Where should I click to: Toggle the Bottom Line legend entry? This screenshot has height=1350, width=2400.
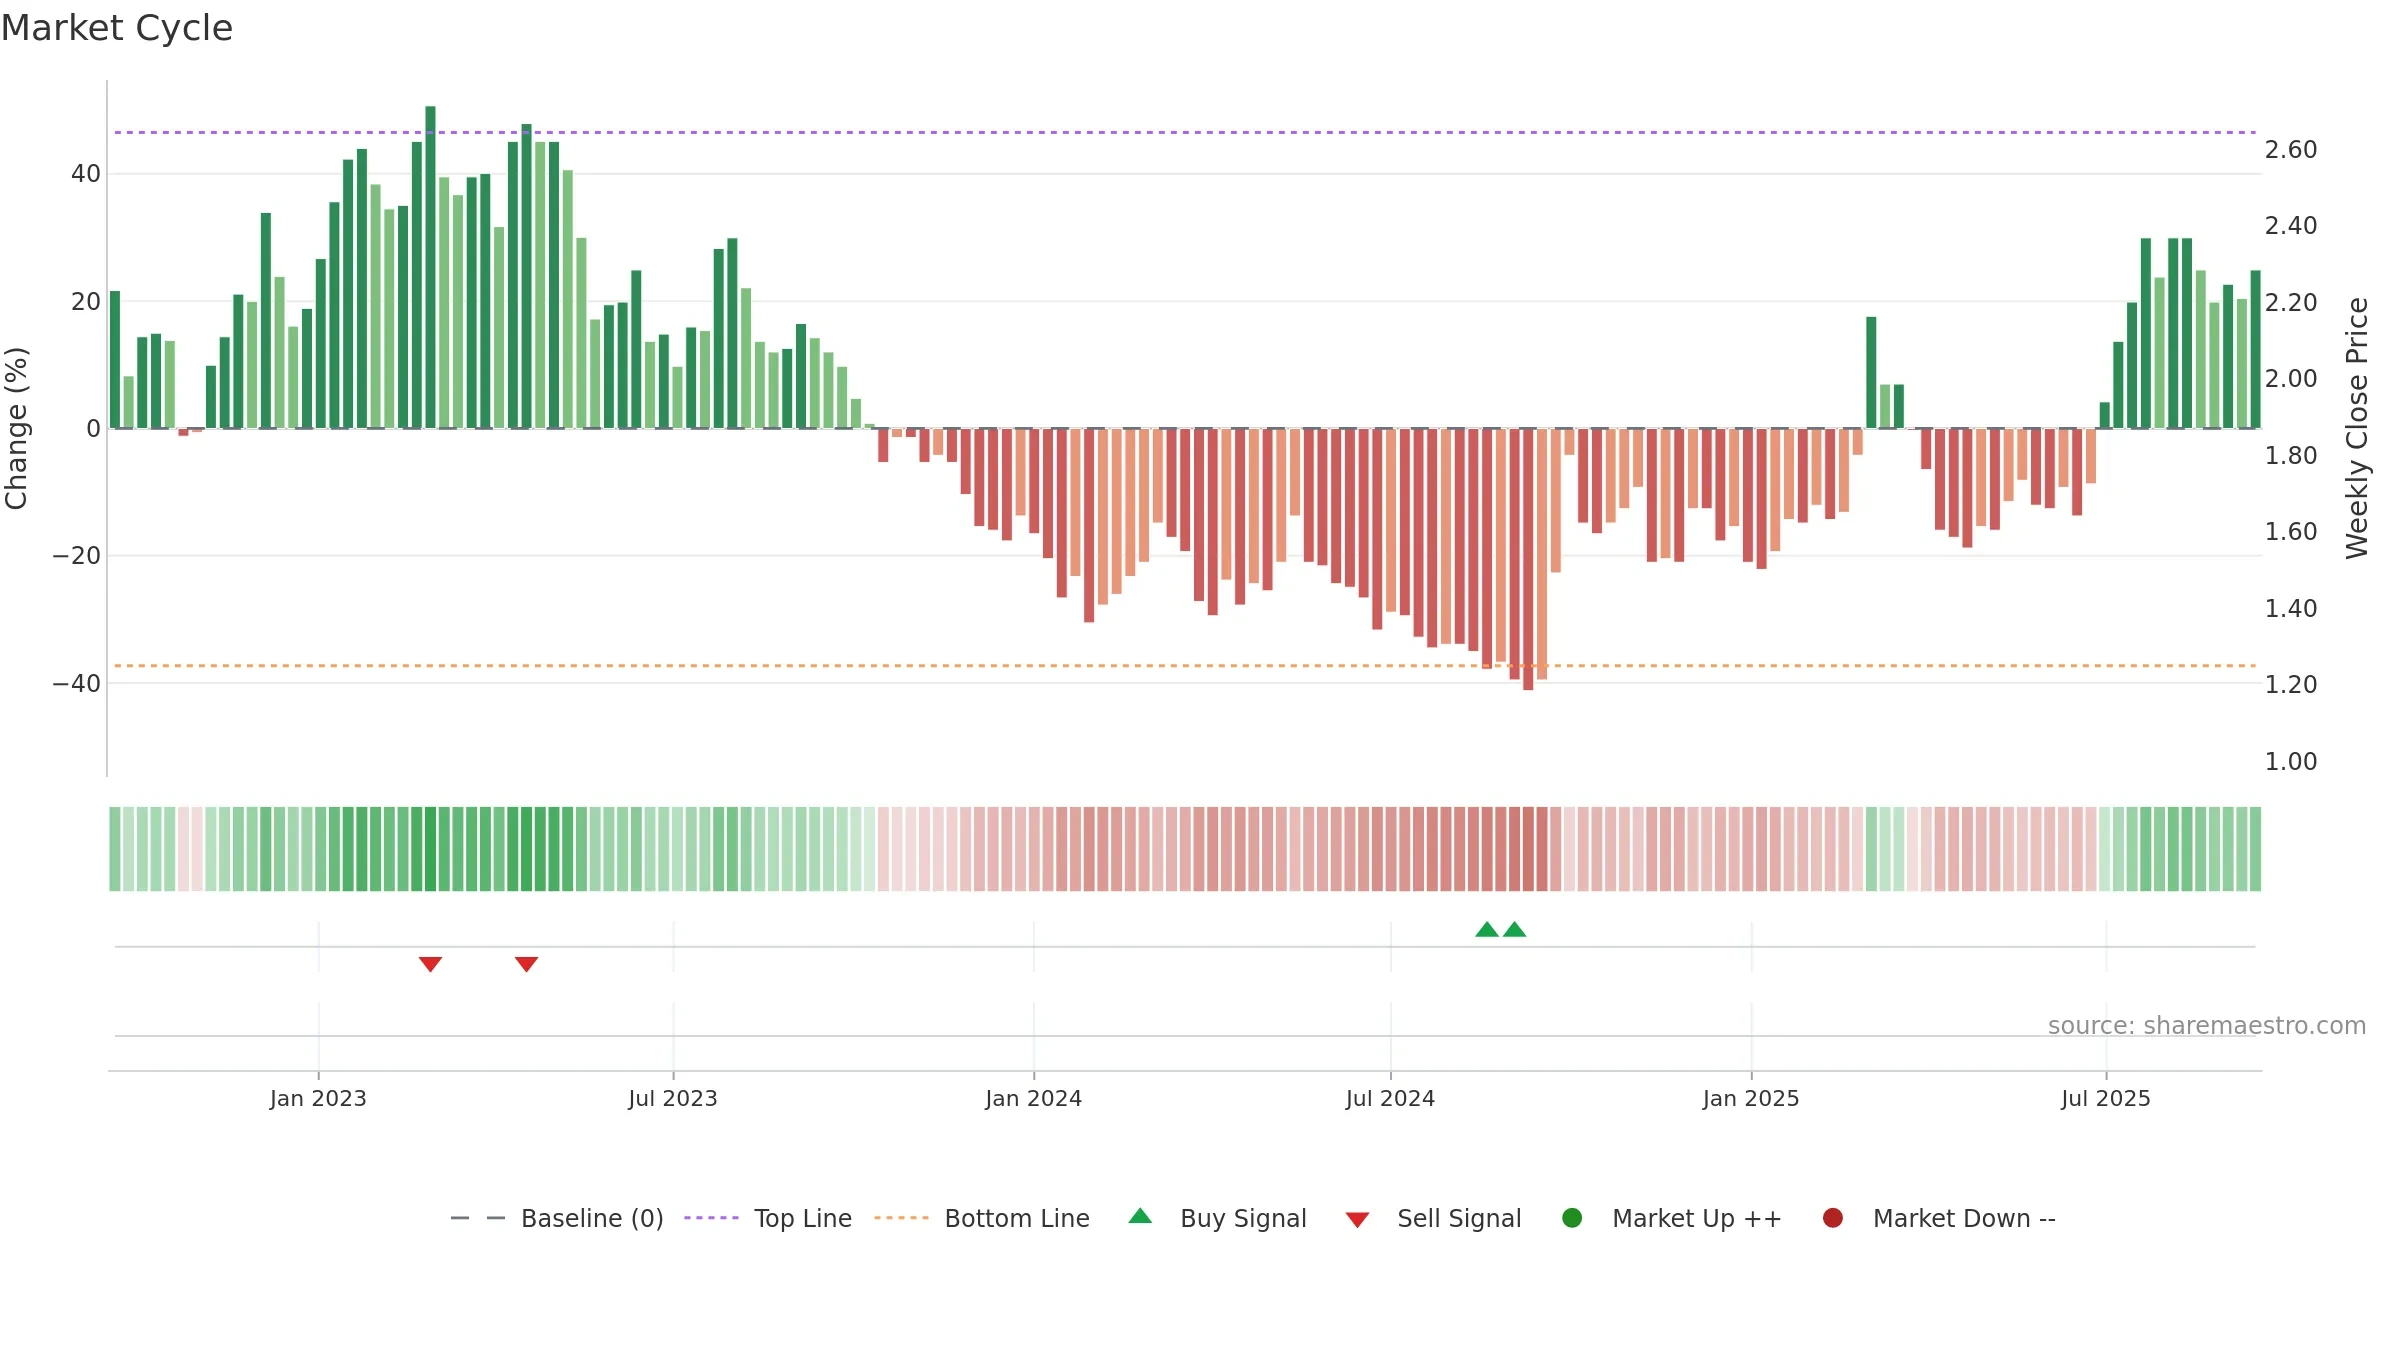pyautogui.click(x=982, y=1218)
